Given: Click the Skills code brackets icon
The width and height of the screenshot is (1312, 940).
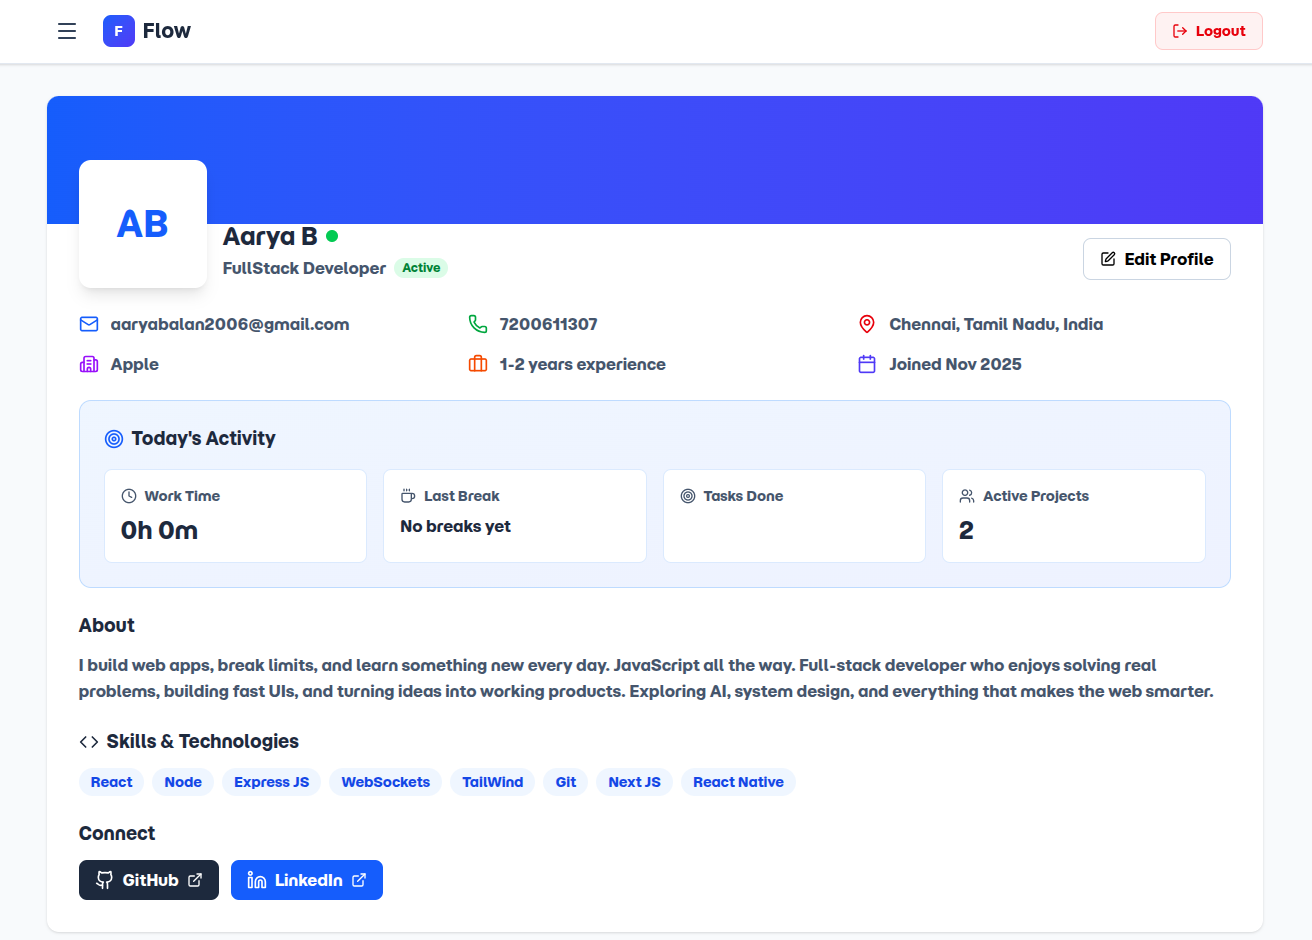Looking at the screenshot, I should (89, 742).
